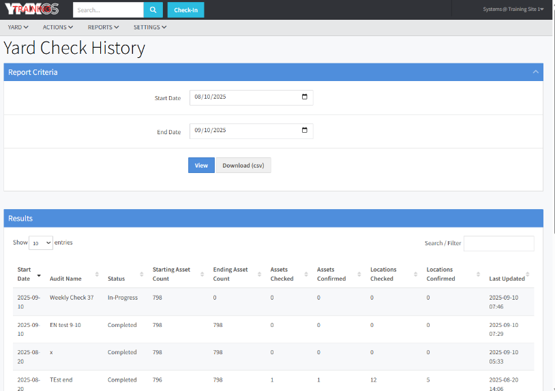Screen dimensions: 555x391
Task: Sort the Starting Asset Count column
Action: click(202, 274)
